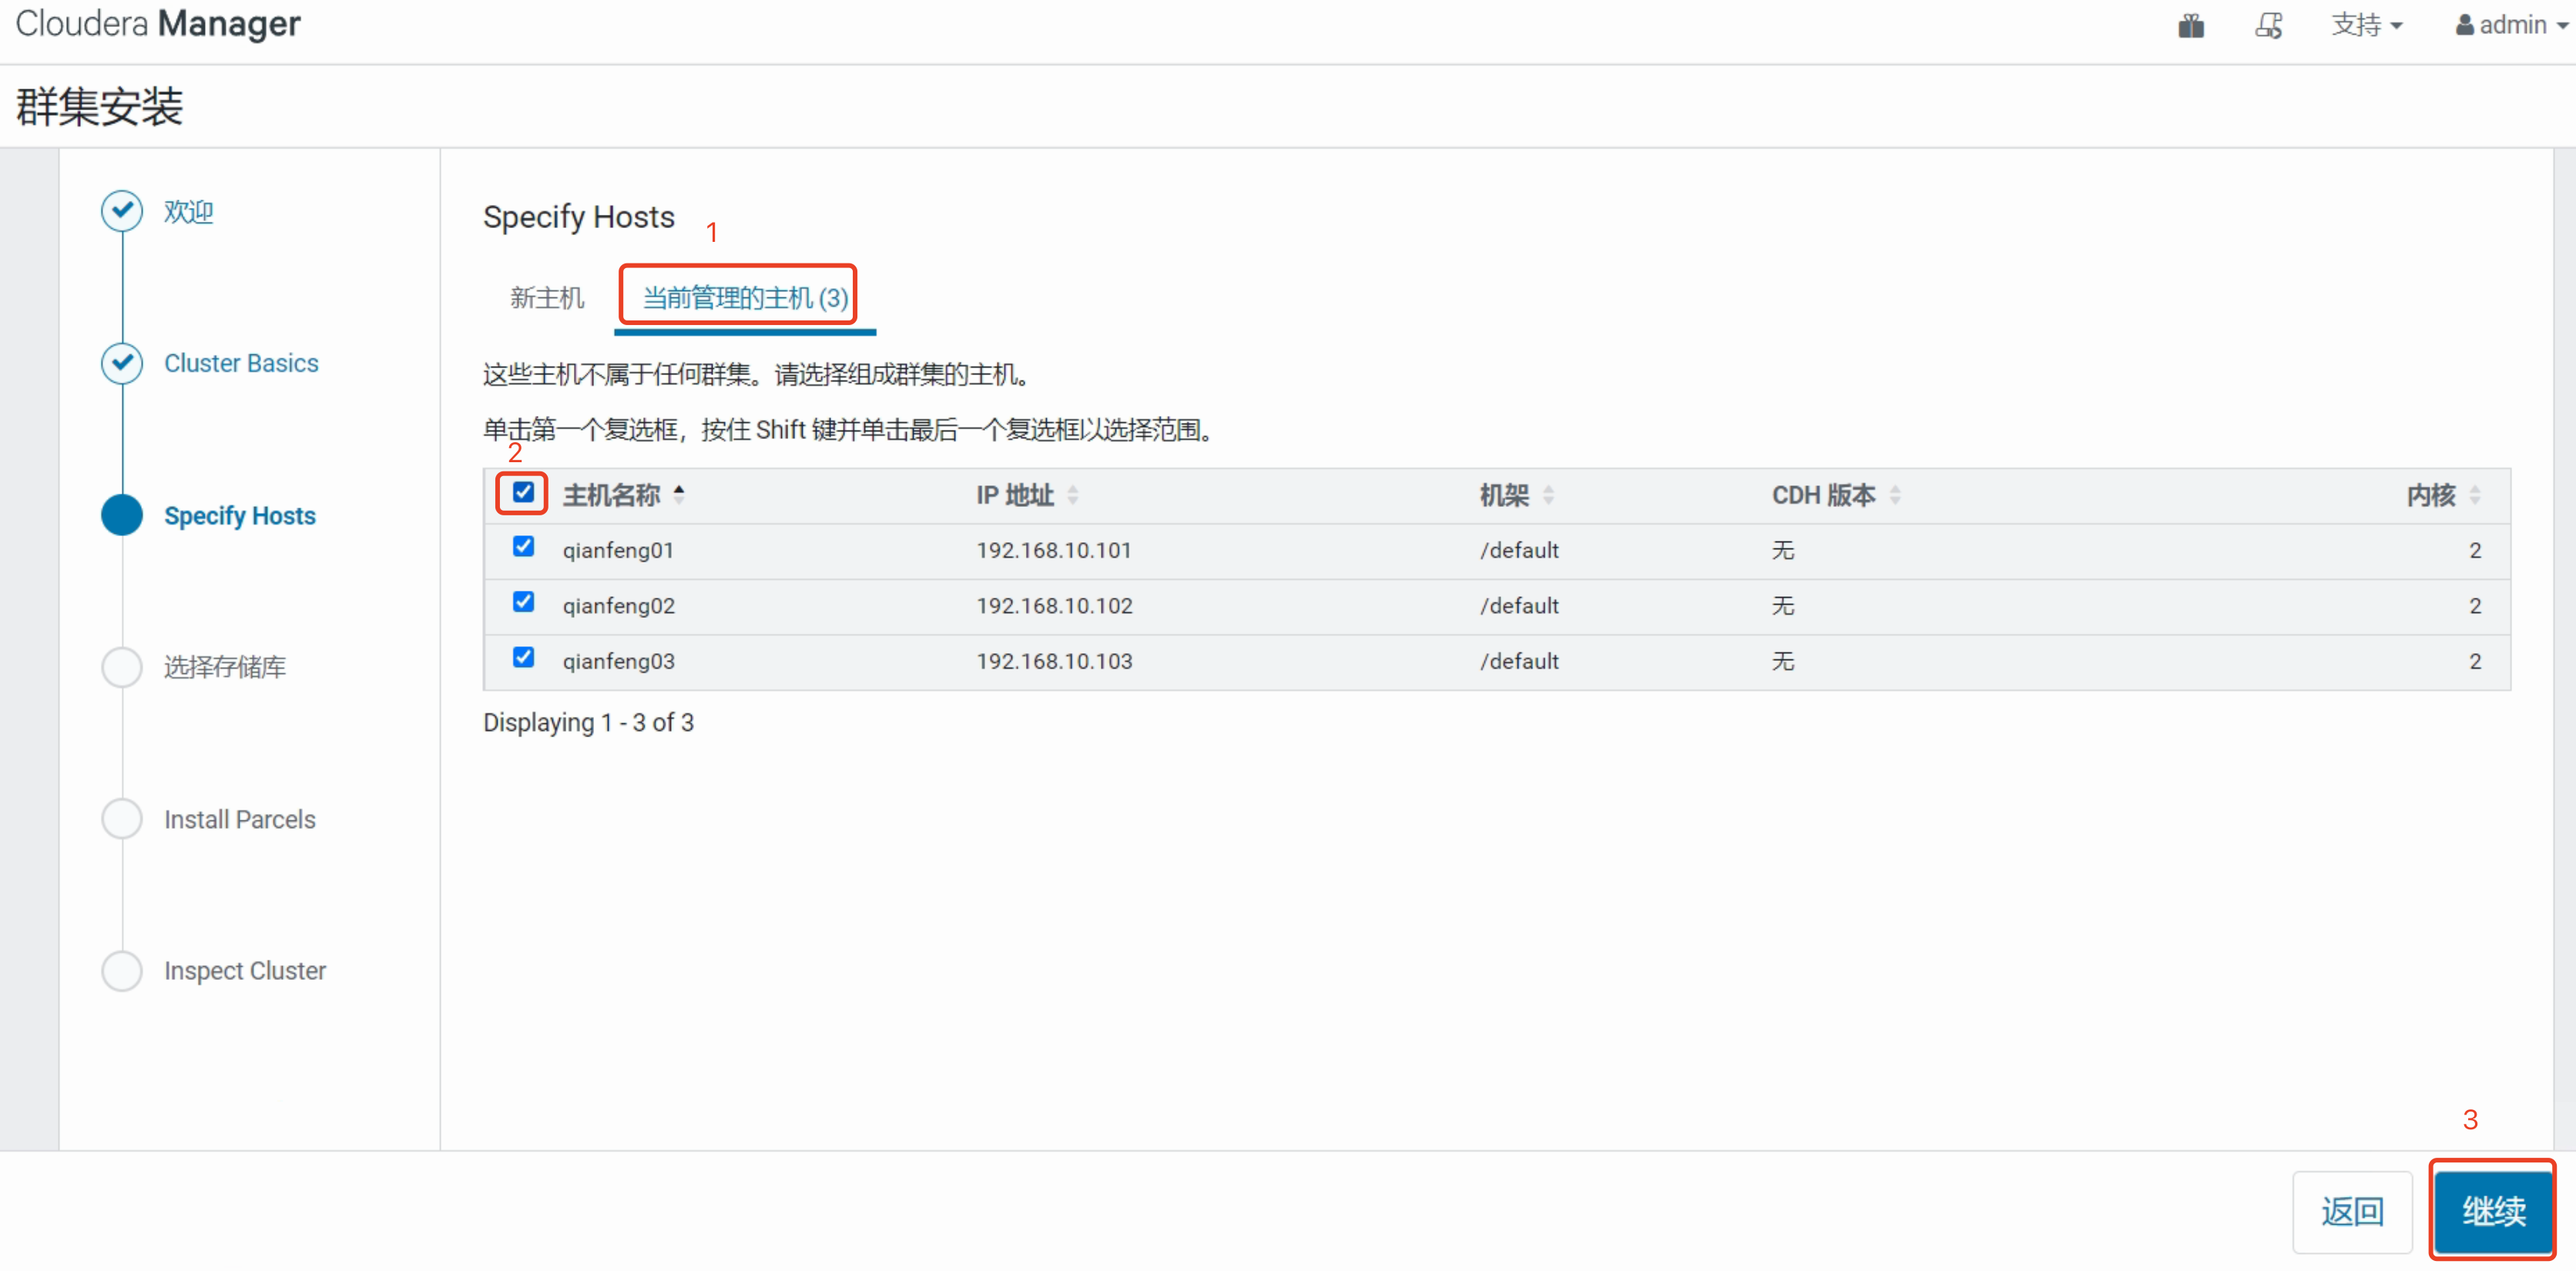Click the 选择存储库 step circle

[x=122, y=667]
